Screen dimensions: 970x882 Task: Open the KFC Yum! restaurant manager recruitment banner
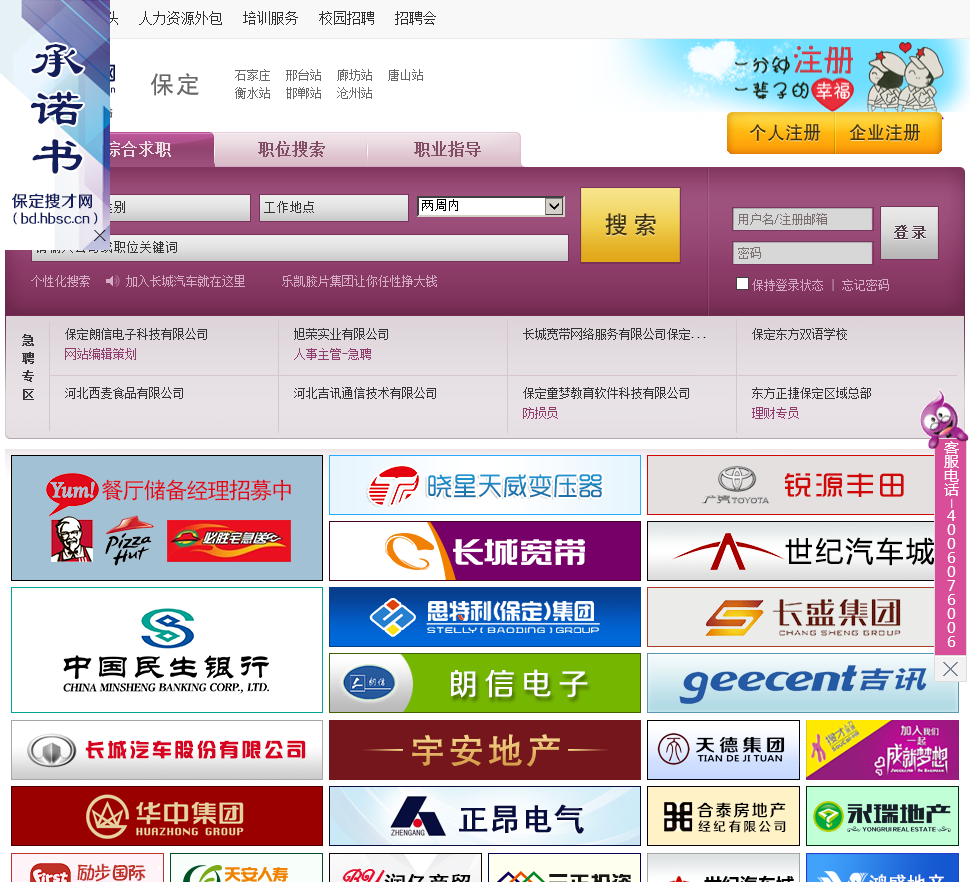[167, 518]
